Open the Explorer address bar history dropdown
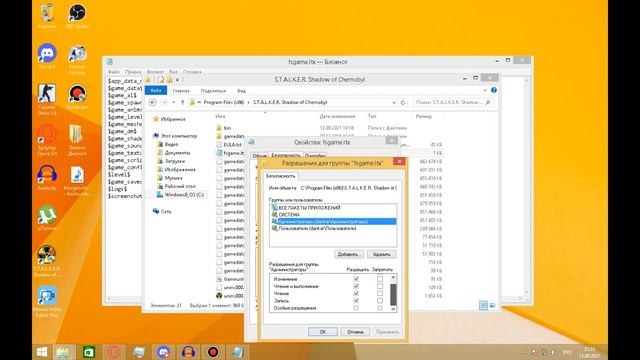Image resolution: width=640 pixels, height=360 pixels. (x=394, y=102)
